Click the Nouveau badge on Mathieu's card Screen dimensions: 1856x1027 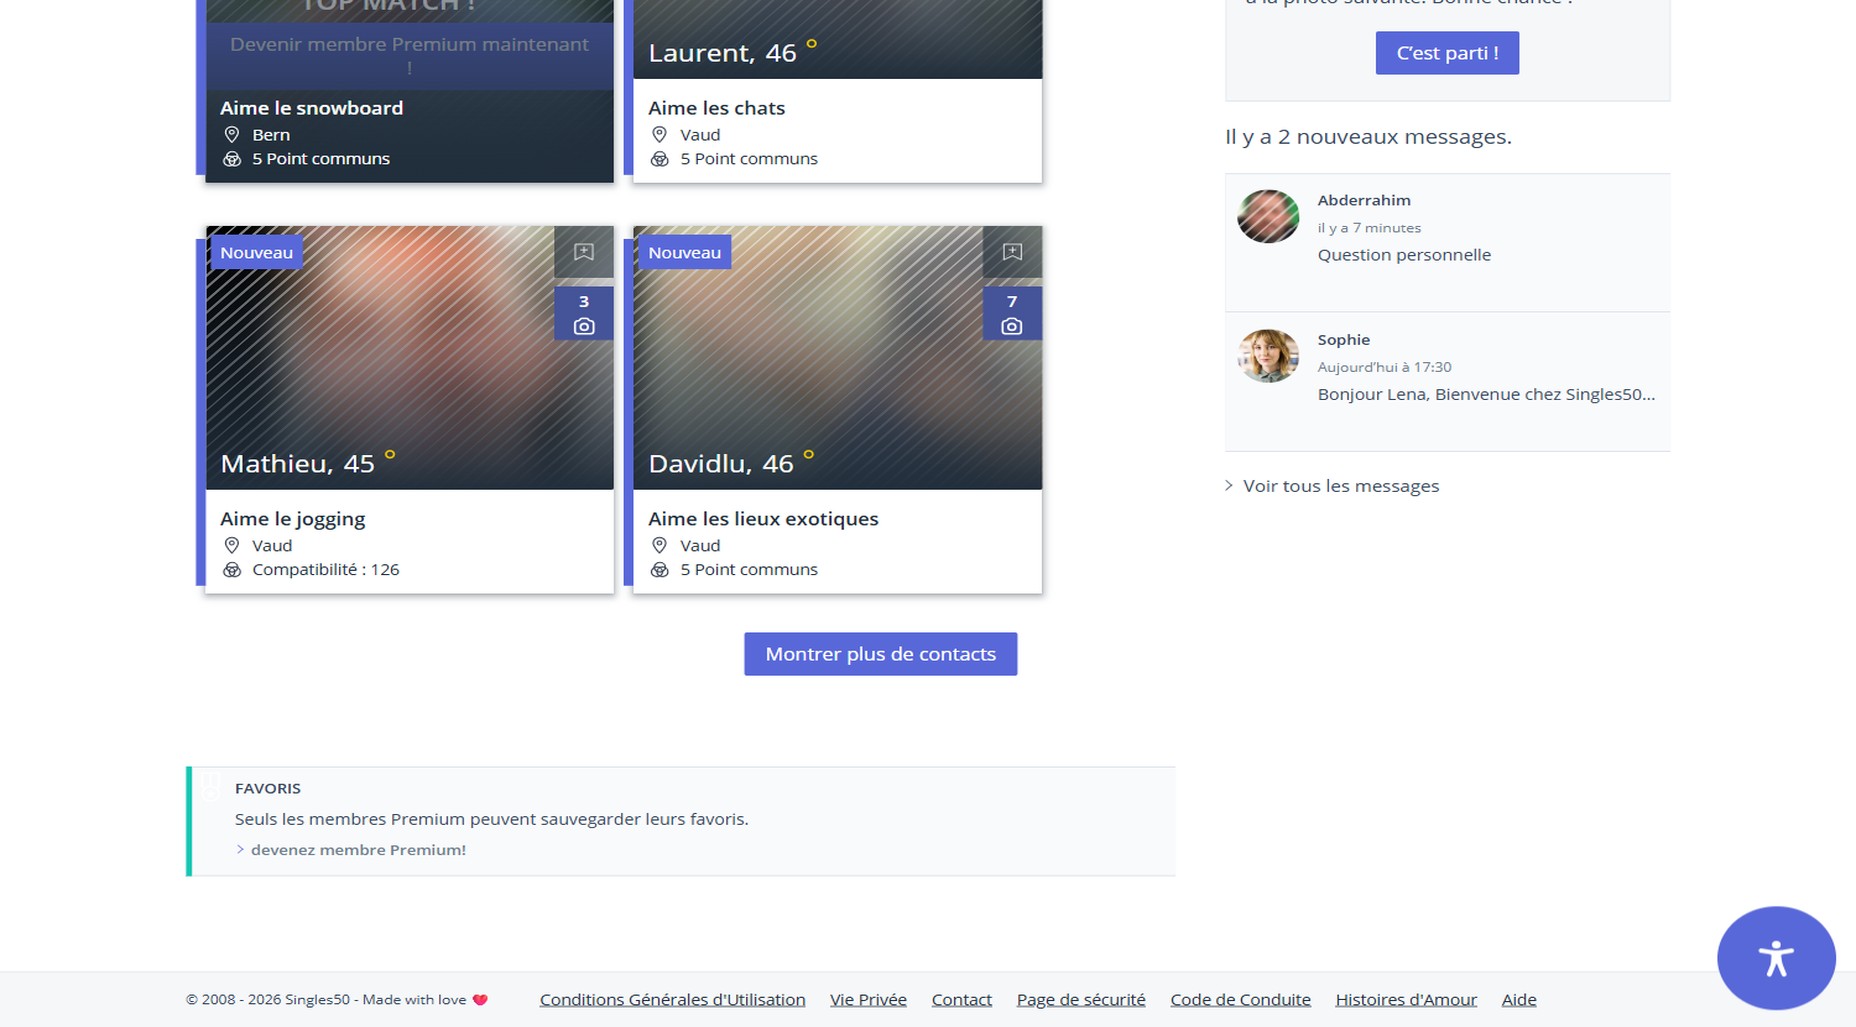click(x=256, y=253)
